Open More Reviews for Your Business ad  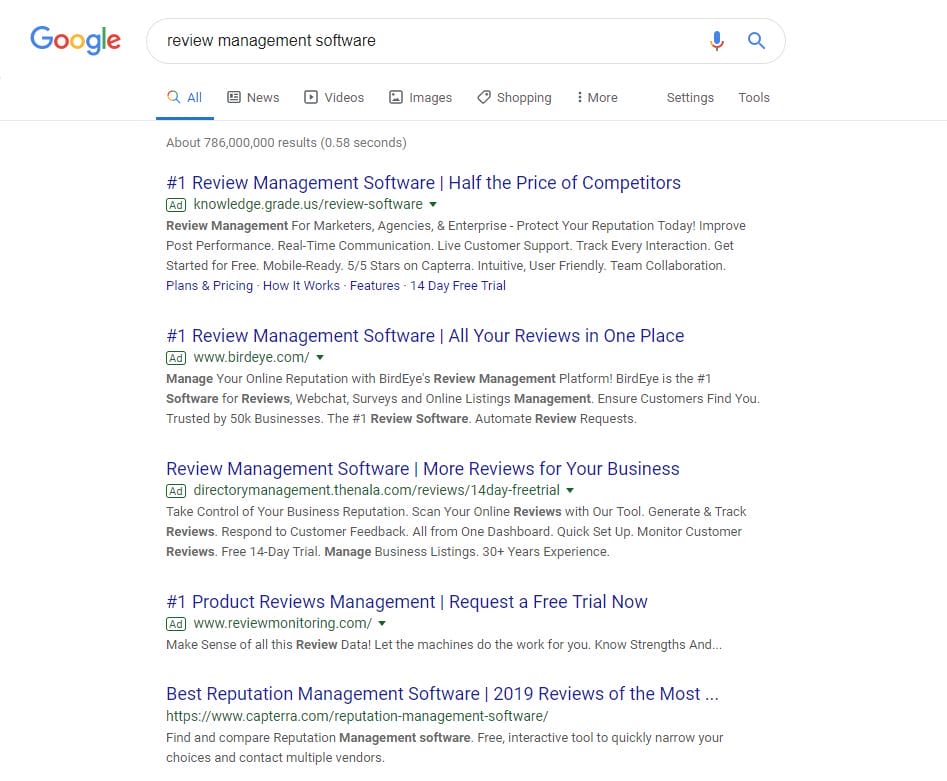pyautogui.click(x=423, y=469)
